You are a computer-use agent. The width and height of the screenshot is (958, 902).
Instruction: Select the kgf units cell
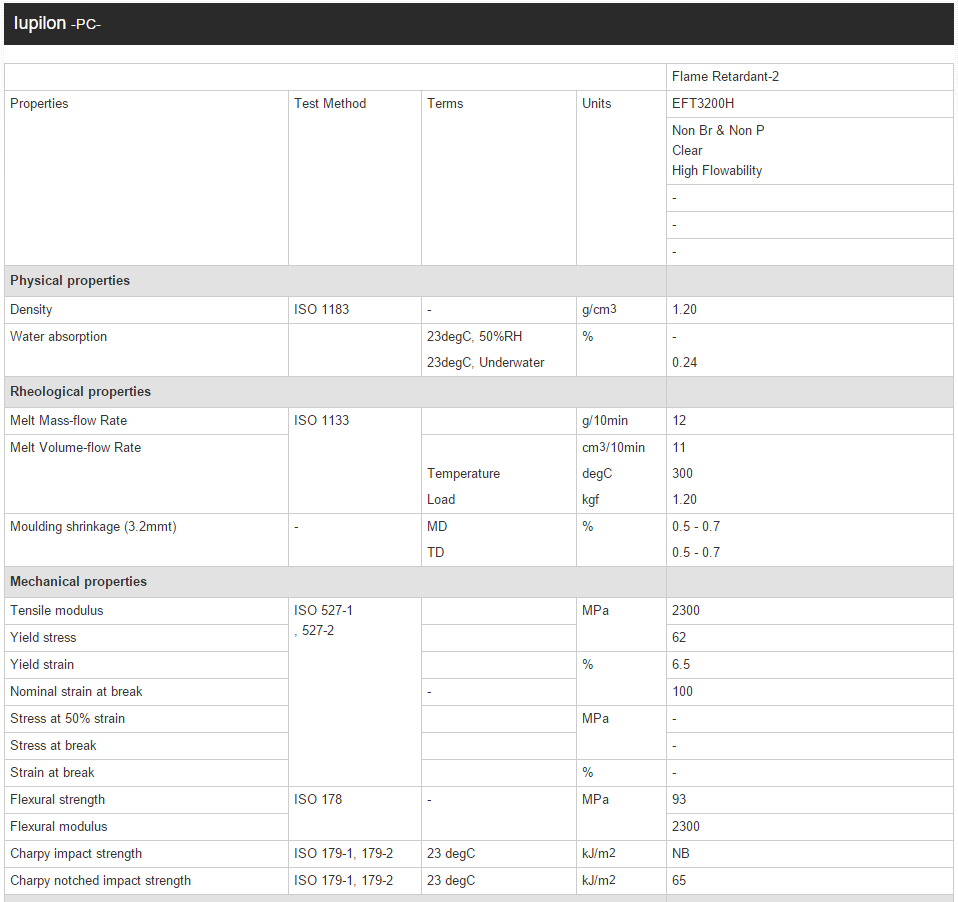pyautogui.click(x=590, y=499)
